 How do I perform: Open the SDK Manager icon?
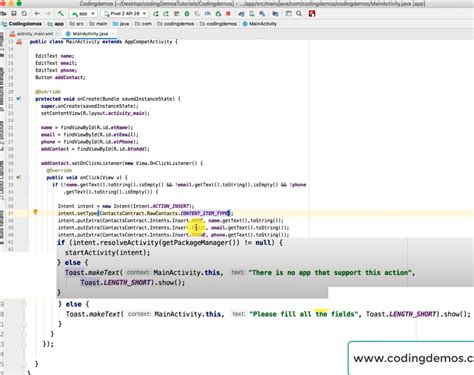[x=262, y=14]
